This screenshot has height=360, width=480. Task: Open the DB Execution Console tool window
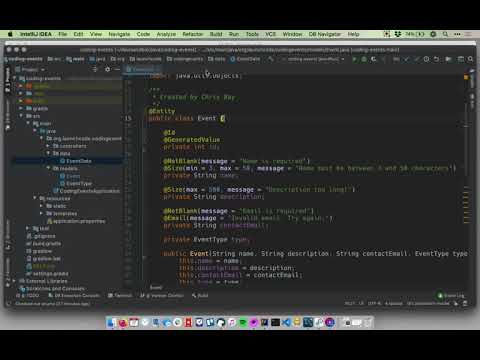pos(74,295)
